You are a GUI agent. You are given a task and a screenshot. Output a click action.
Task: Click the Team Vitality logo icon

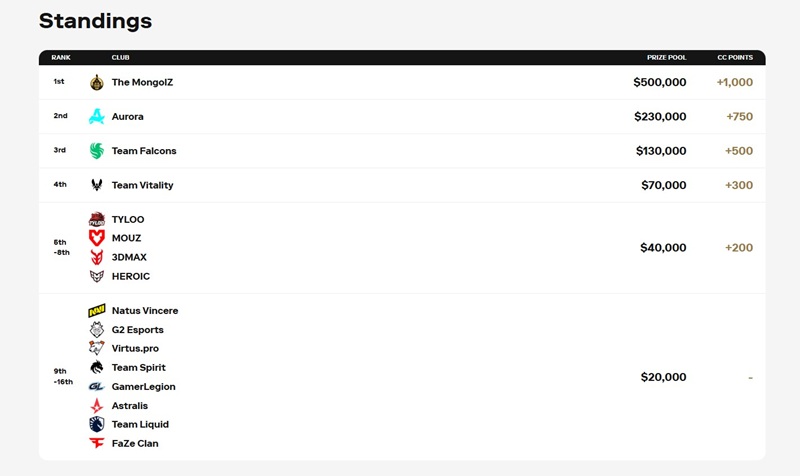tap(97, 185)
